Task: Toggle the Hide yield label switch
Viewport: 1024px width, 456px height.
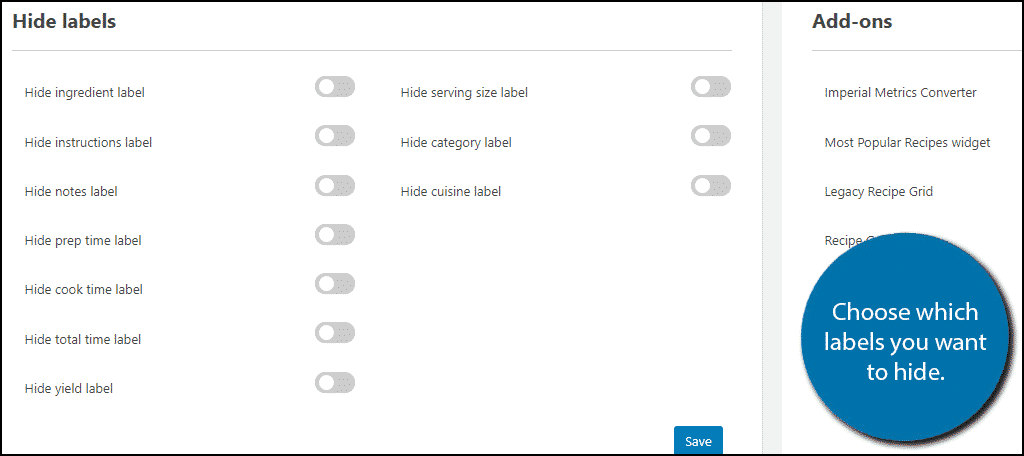Action: pos(335,382)
